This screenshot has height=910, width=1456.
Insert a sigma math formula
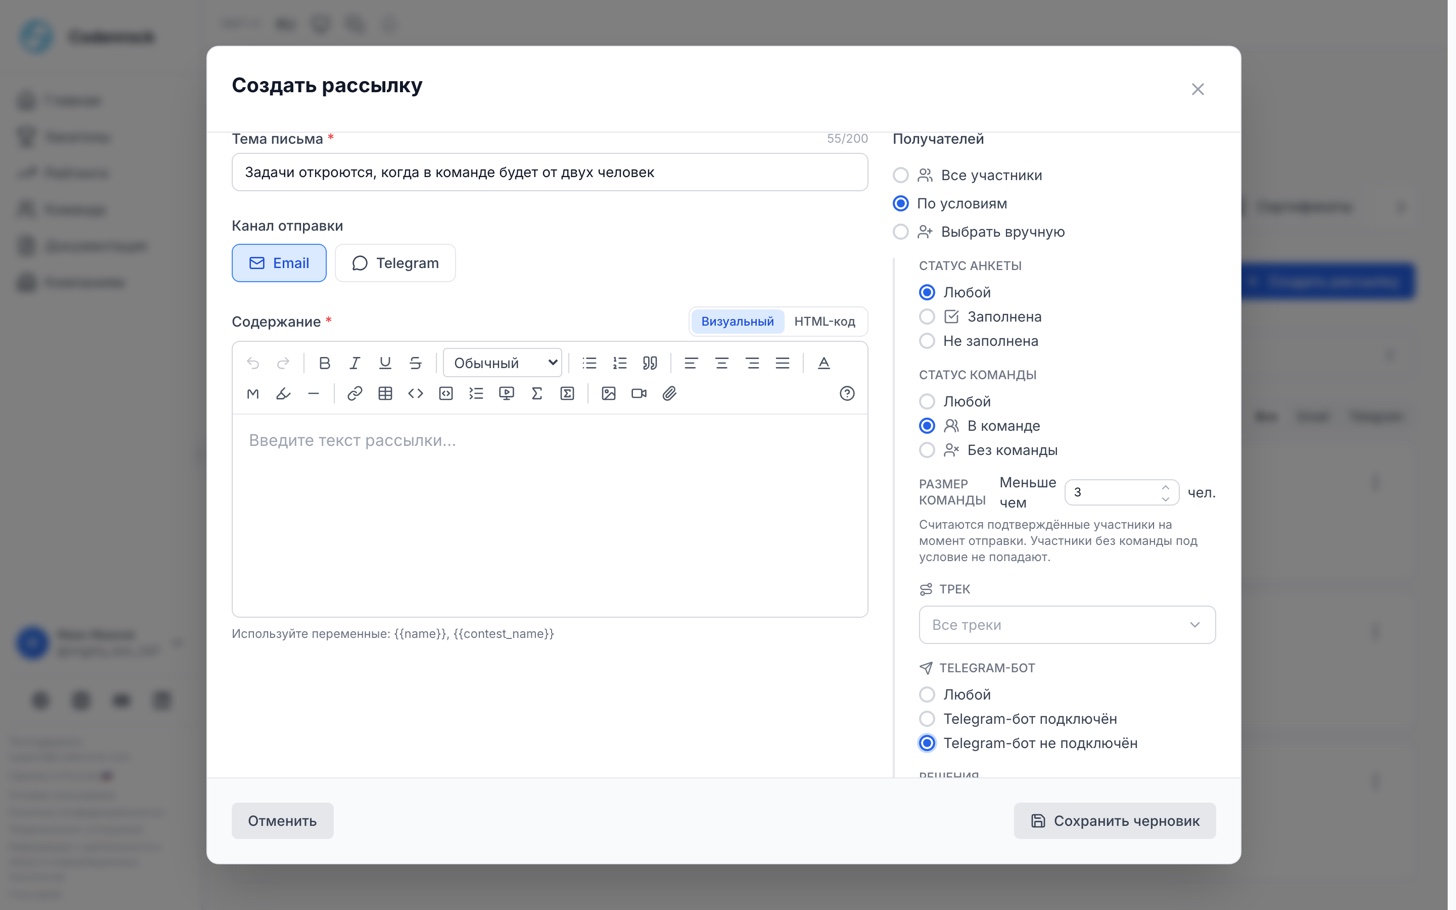[537, 394]
